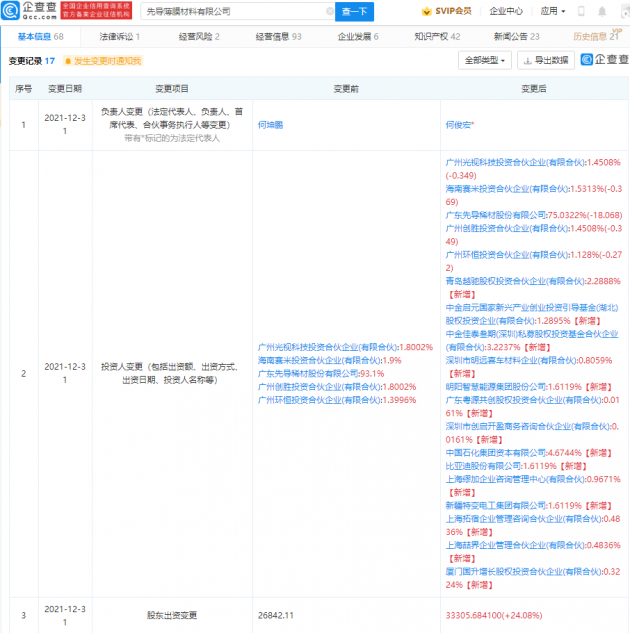Open the 企业中心 link
Screen dimensions: 630x633
click(x=506, y=11)
